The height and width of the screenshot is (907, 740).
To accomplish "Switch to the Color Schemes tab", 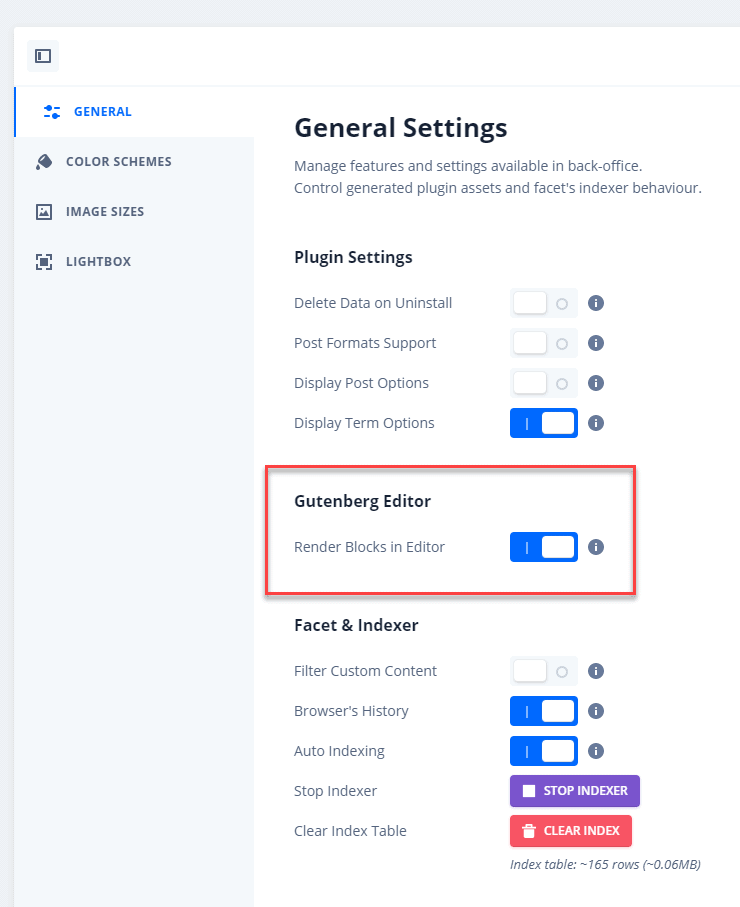I will click(x=119, y=161).
